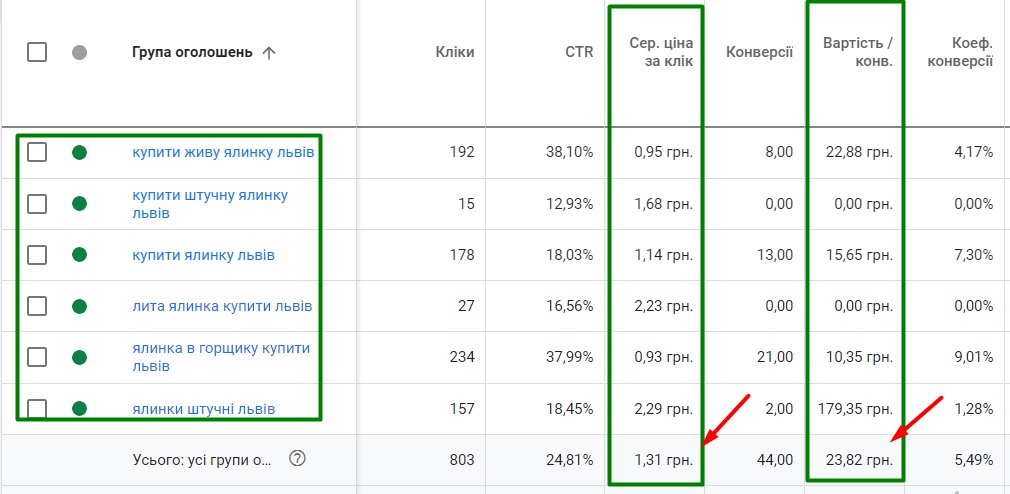Click green status dot for лита ялинка купити львів

click(x=80, y=306)
